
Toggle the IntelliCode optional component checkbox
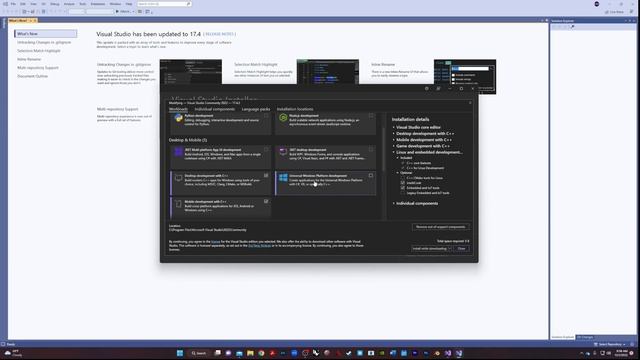403,183
